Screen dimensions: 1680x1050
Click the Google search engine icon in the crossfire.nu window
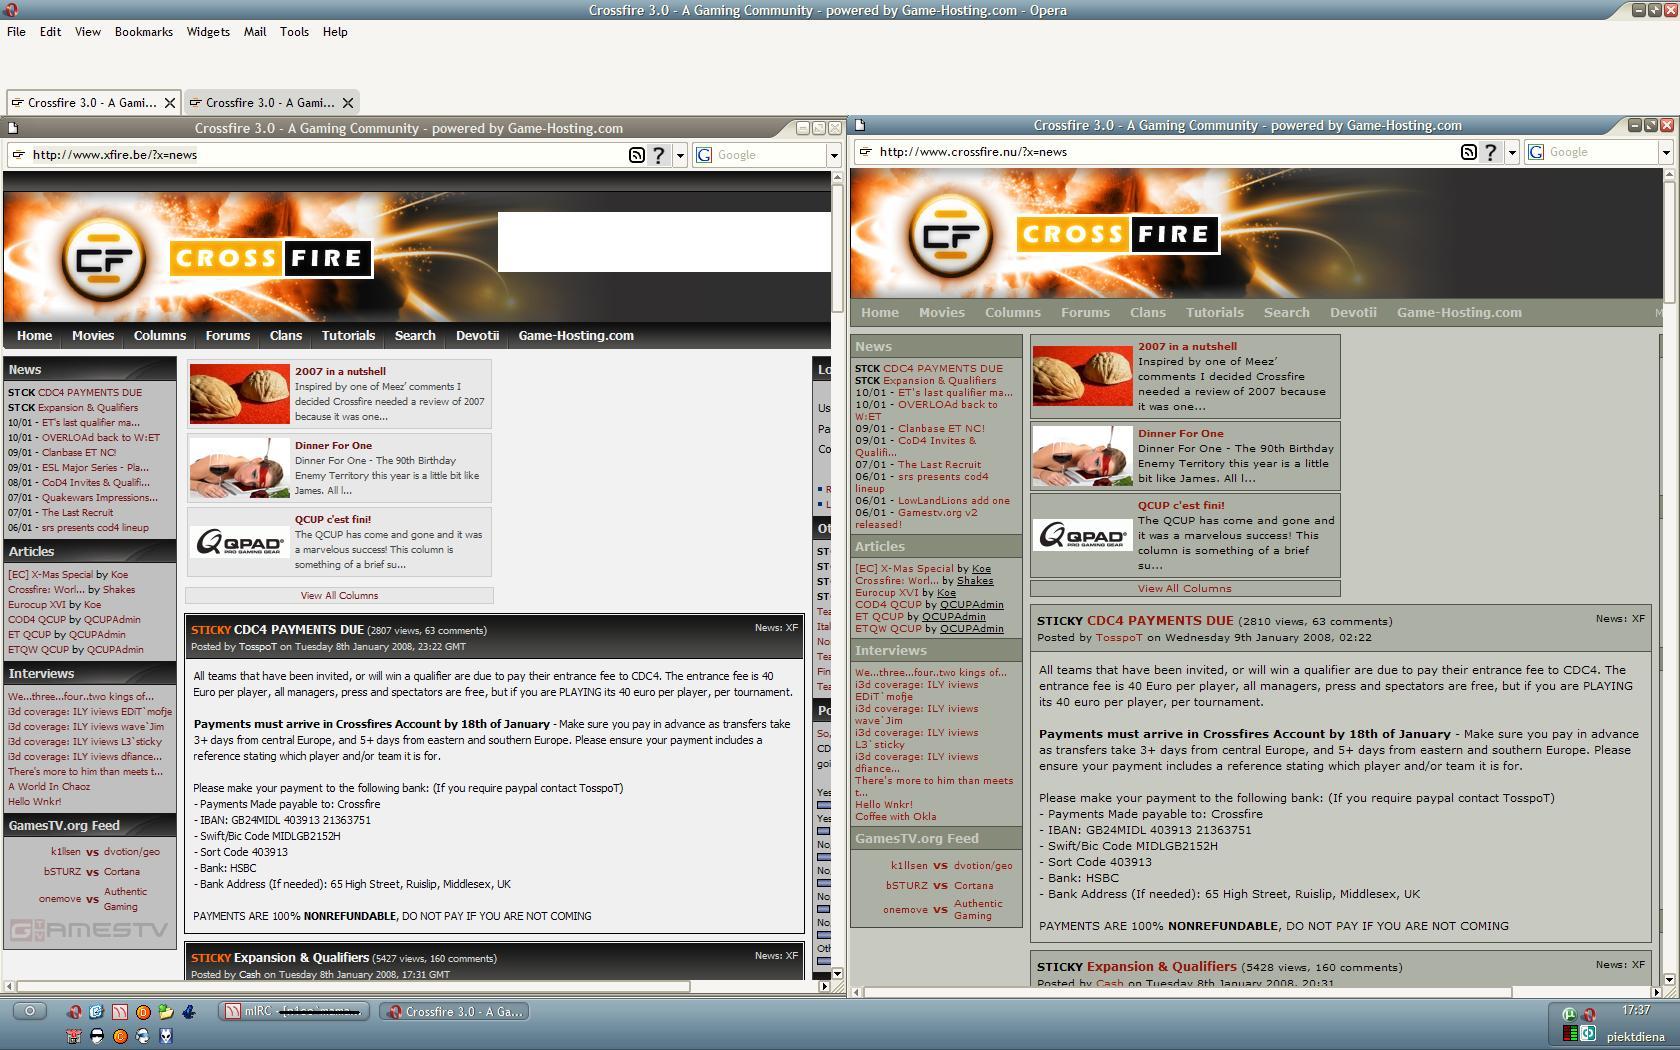click(x=1536, y=152)
